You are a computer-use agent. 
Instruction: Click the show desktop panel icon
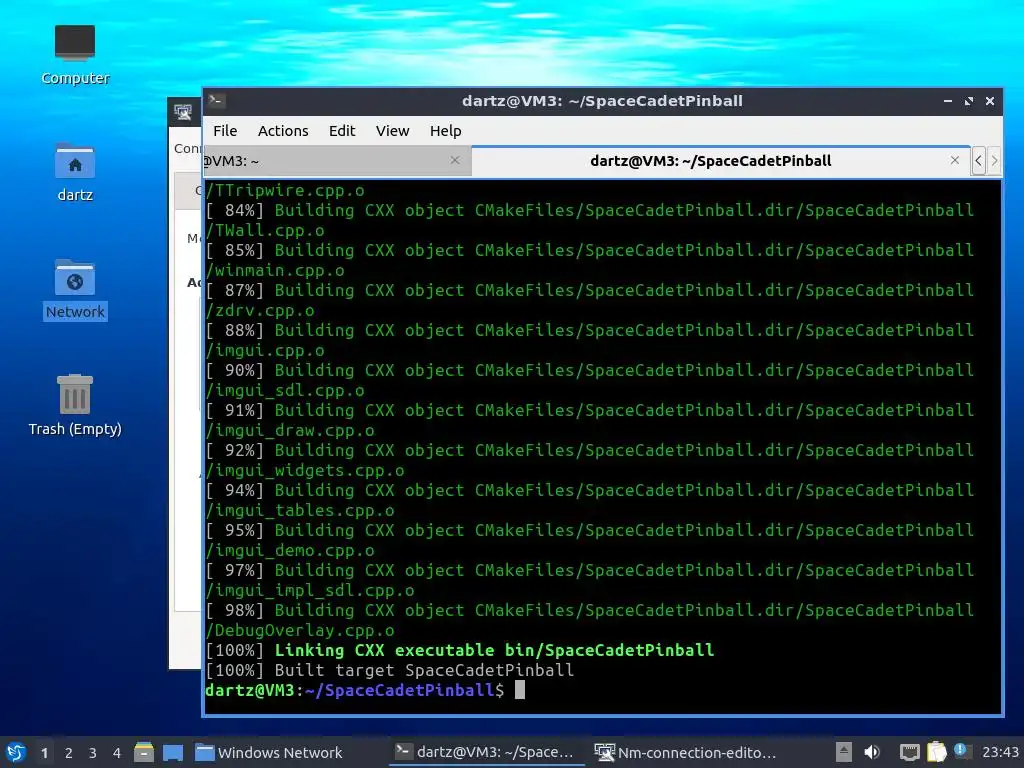point(173,752)
